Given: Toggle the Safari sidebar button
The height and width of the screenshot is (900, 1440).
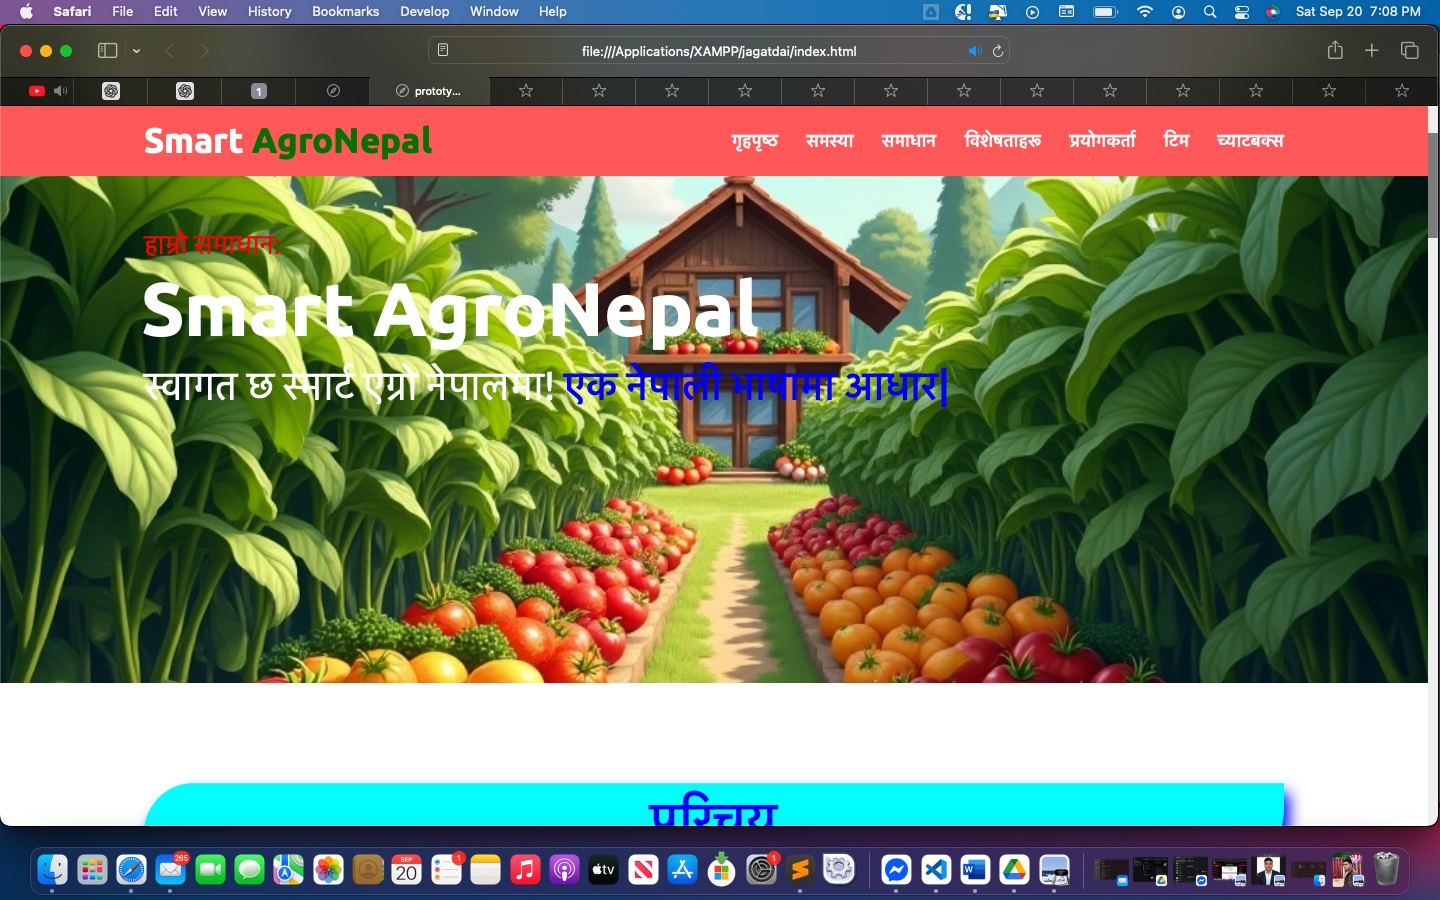Looking at the screenshot, I should (107, 51).
